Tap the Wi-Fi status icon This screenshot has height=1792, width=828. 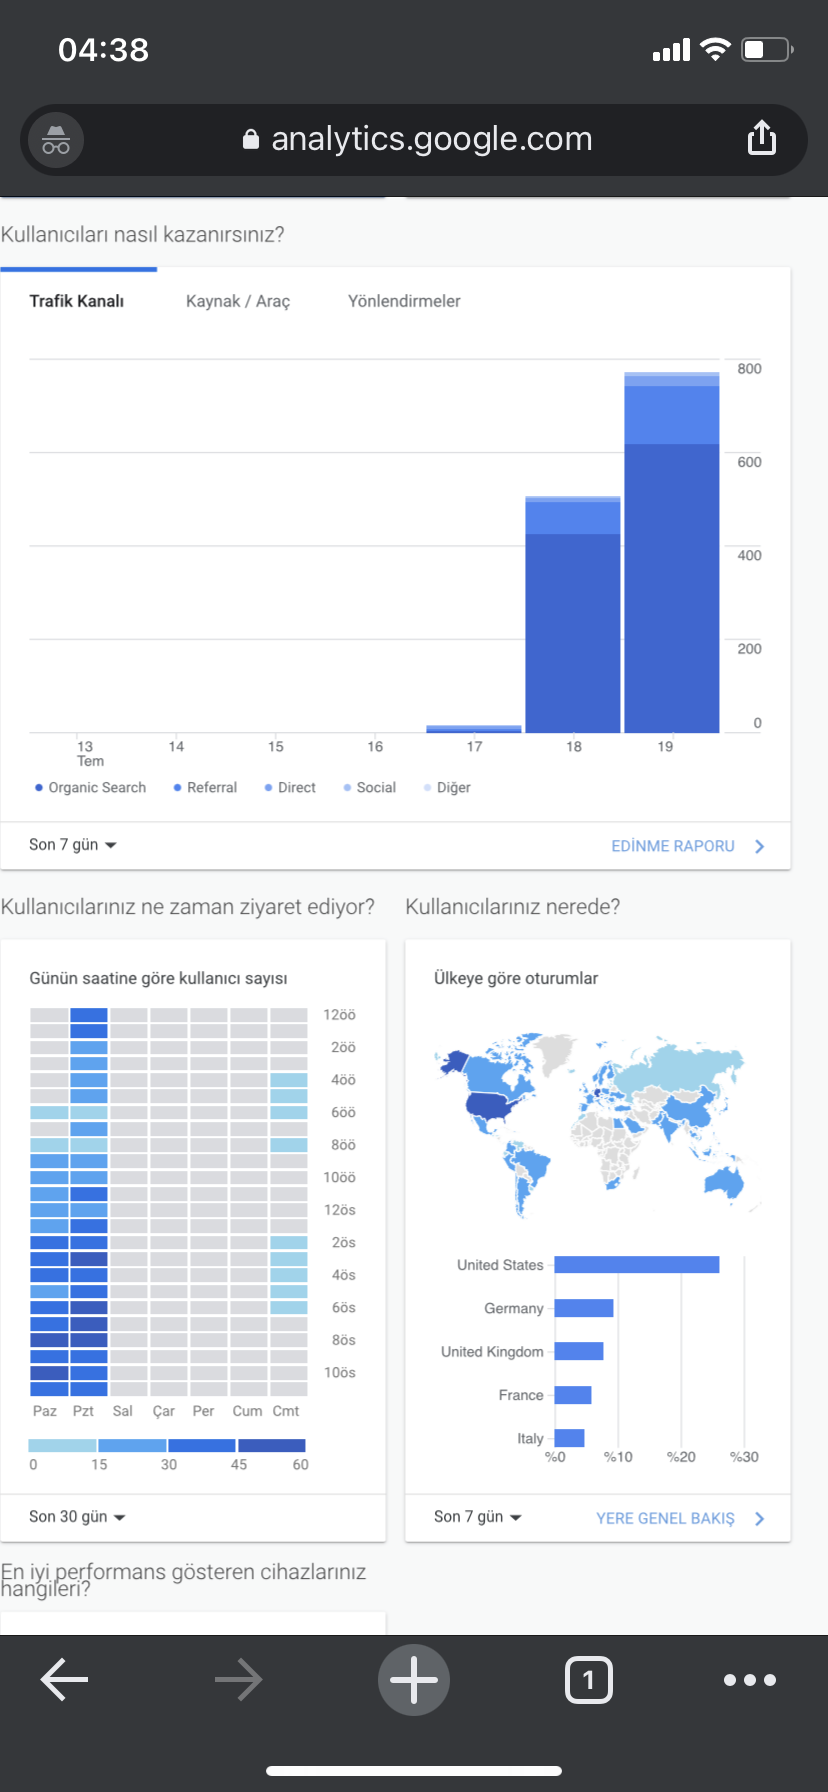pos(715,49)
